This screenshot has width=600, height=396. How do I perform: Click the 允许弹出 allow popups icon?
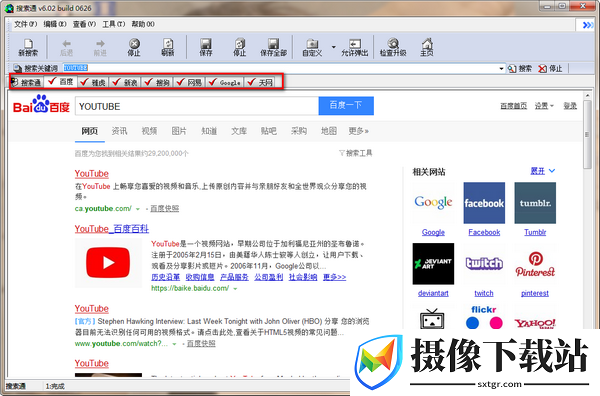pos(354,47)
